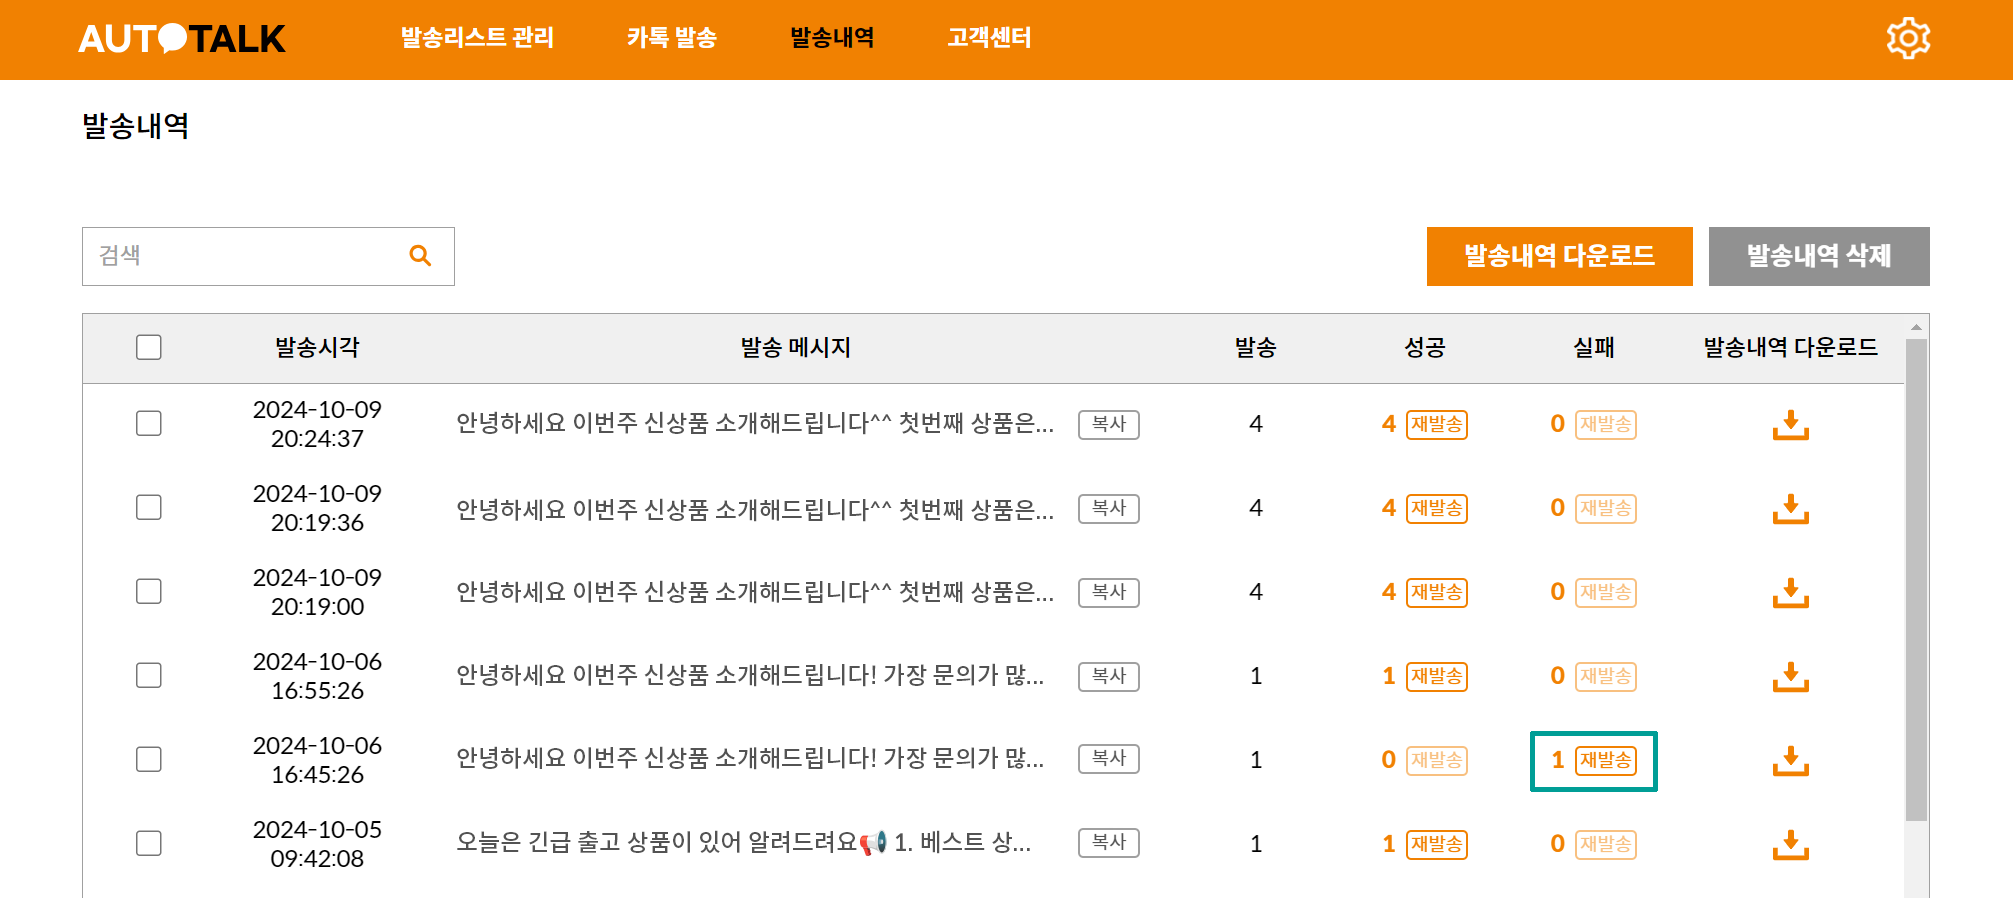Copy message of the 20:24:37 row with 복사

pyautogui.click(x=1108, y=424)
